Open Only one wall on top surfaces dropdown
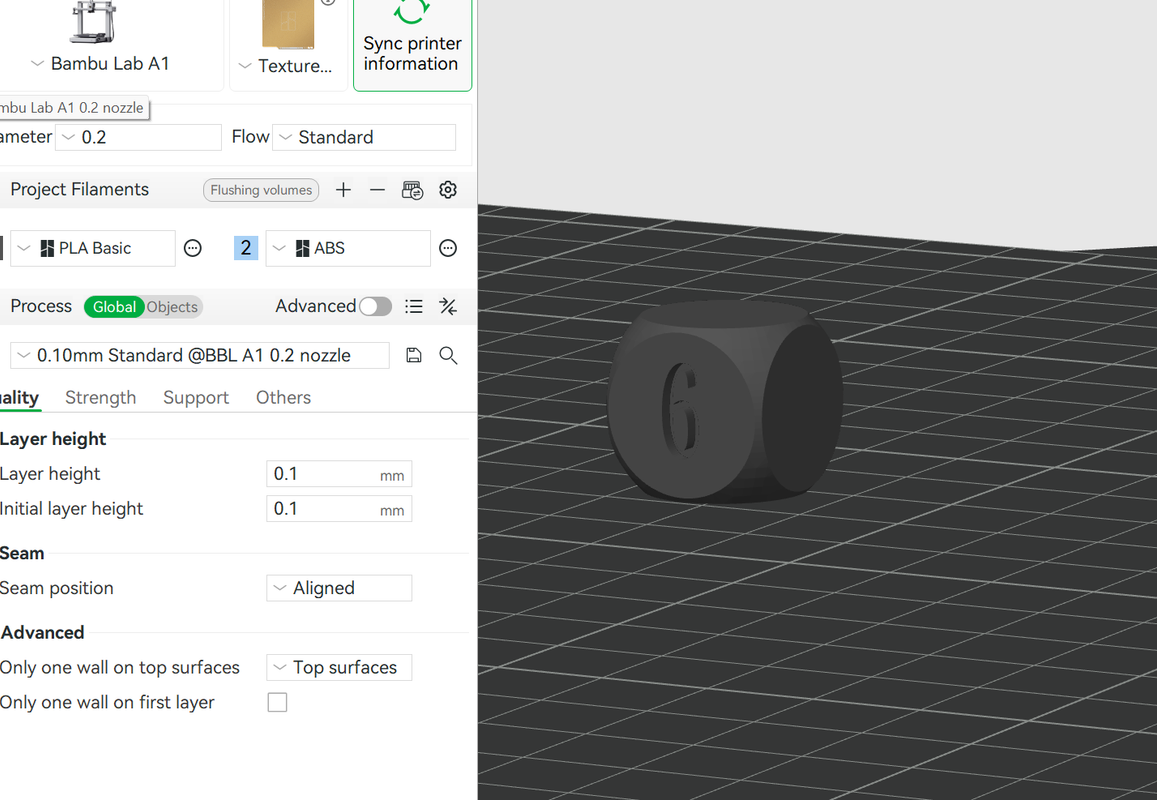1157x800 pixels. (339, 668)
